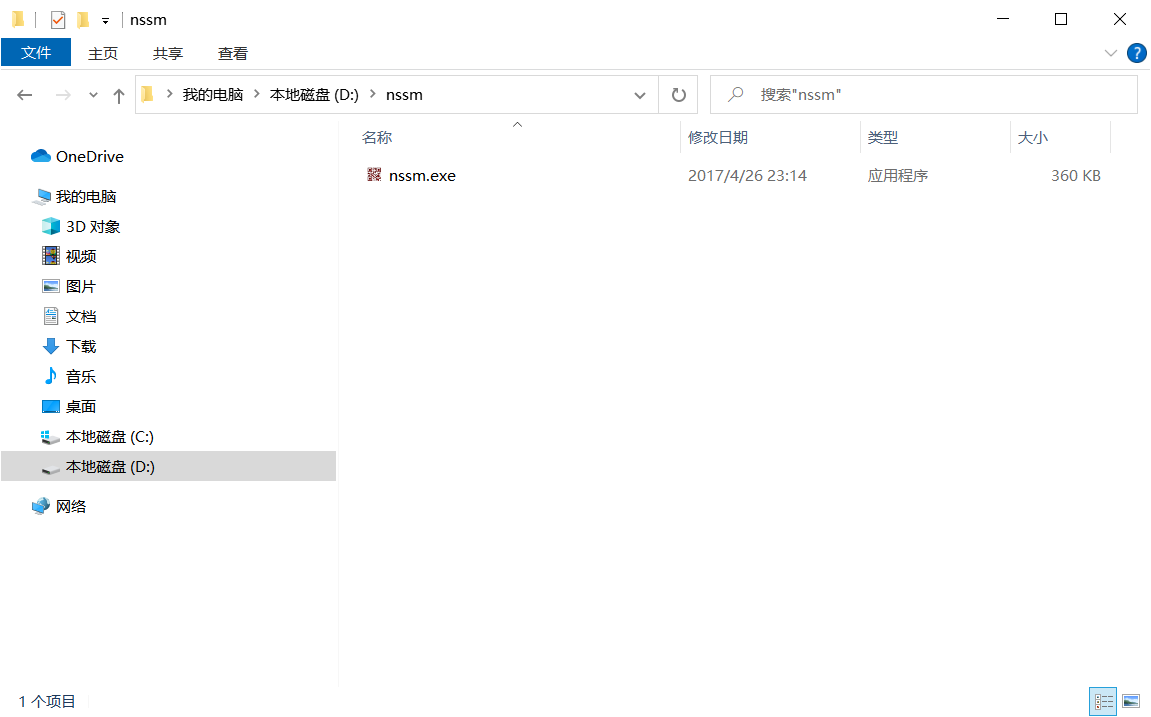Click the 图片 picture icon
The width and height of the screenshot is (1151, 717).
(x=51, y=286)
